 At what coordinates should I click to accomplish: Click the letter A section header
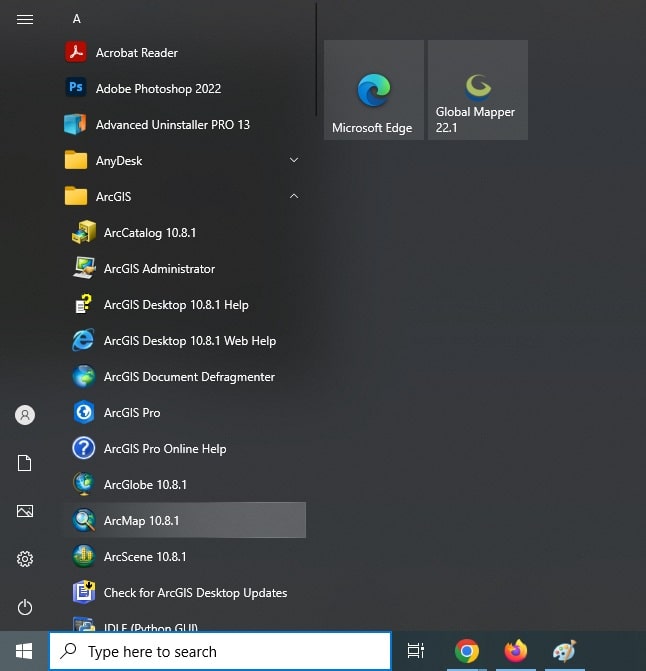tap(77, 19)
